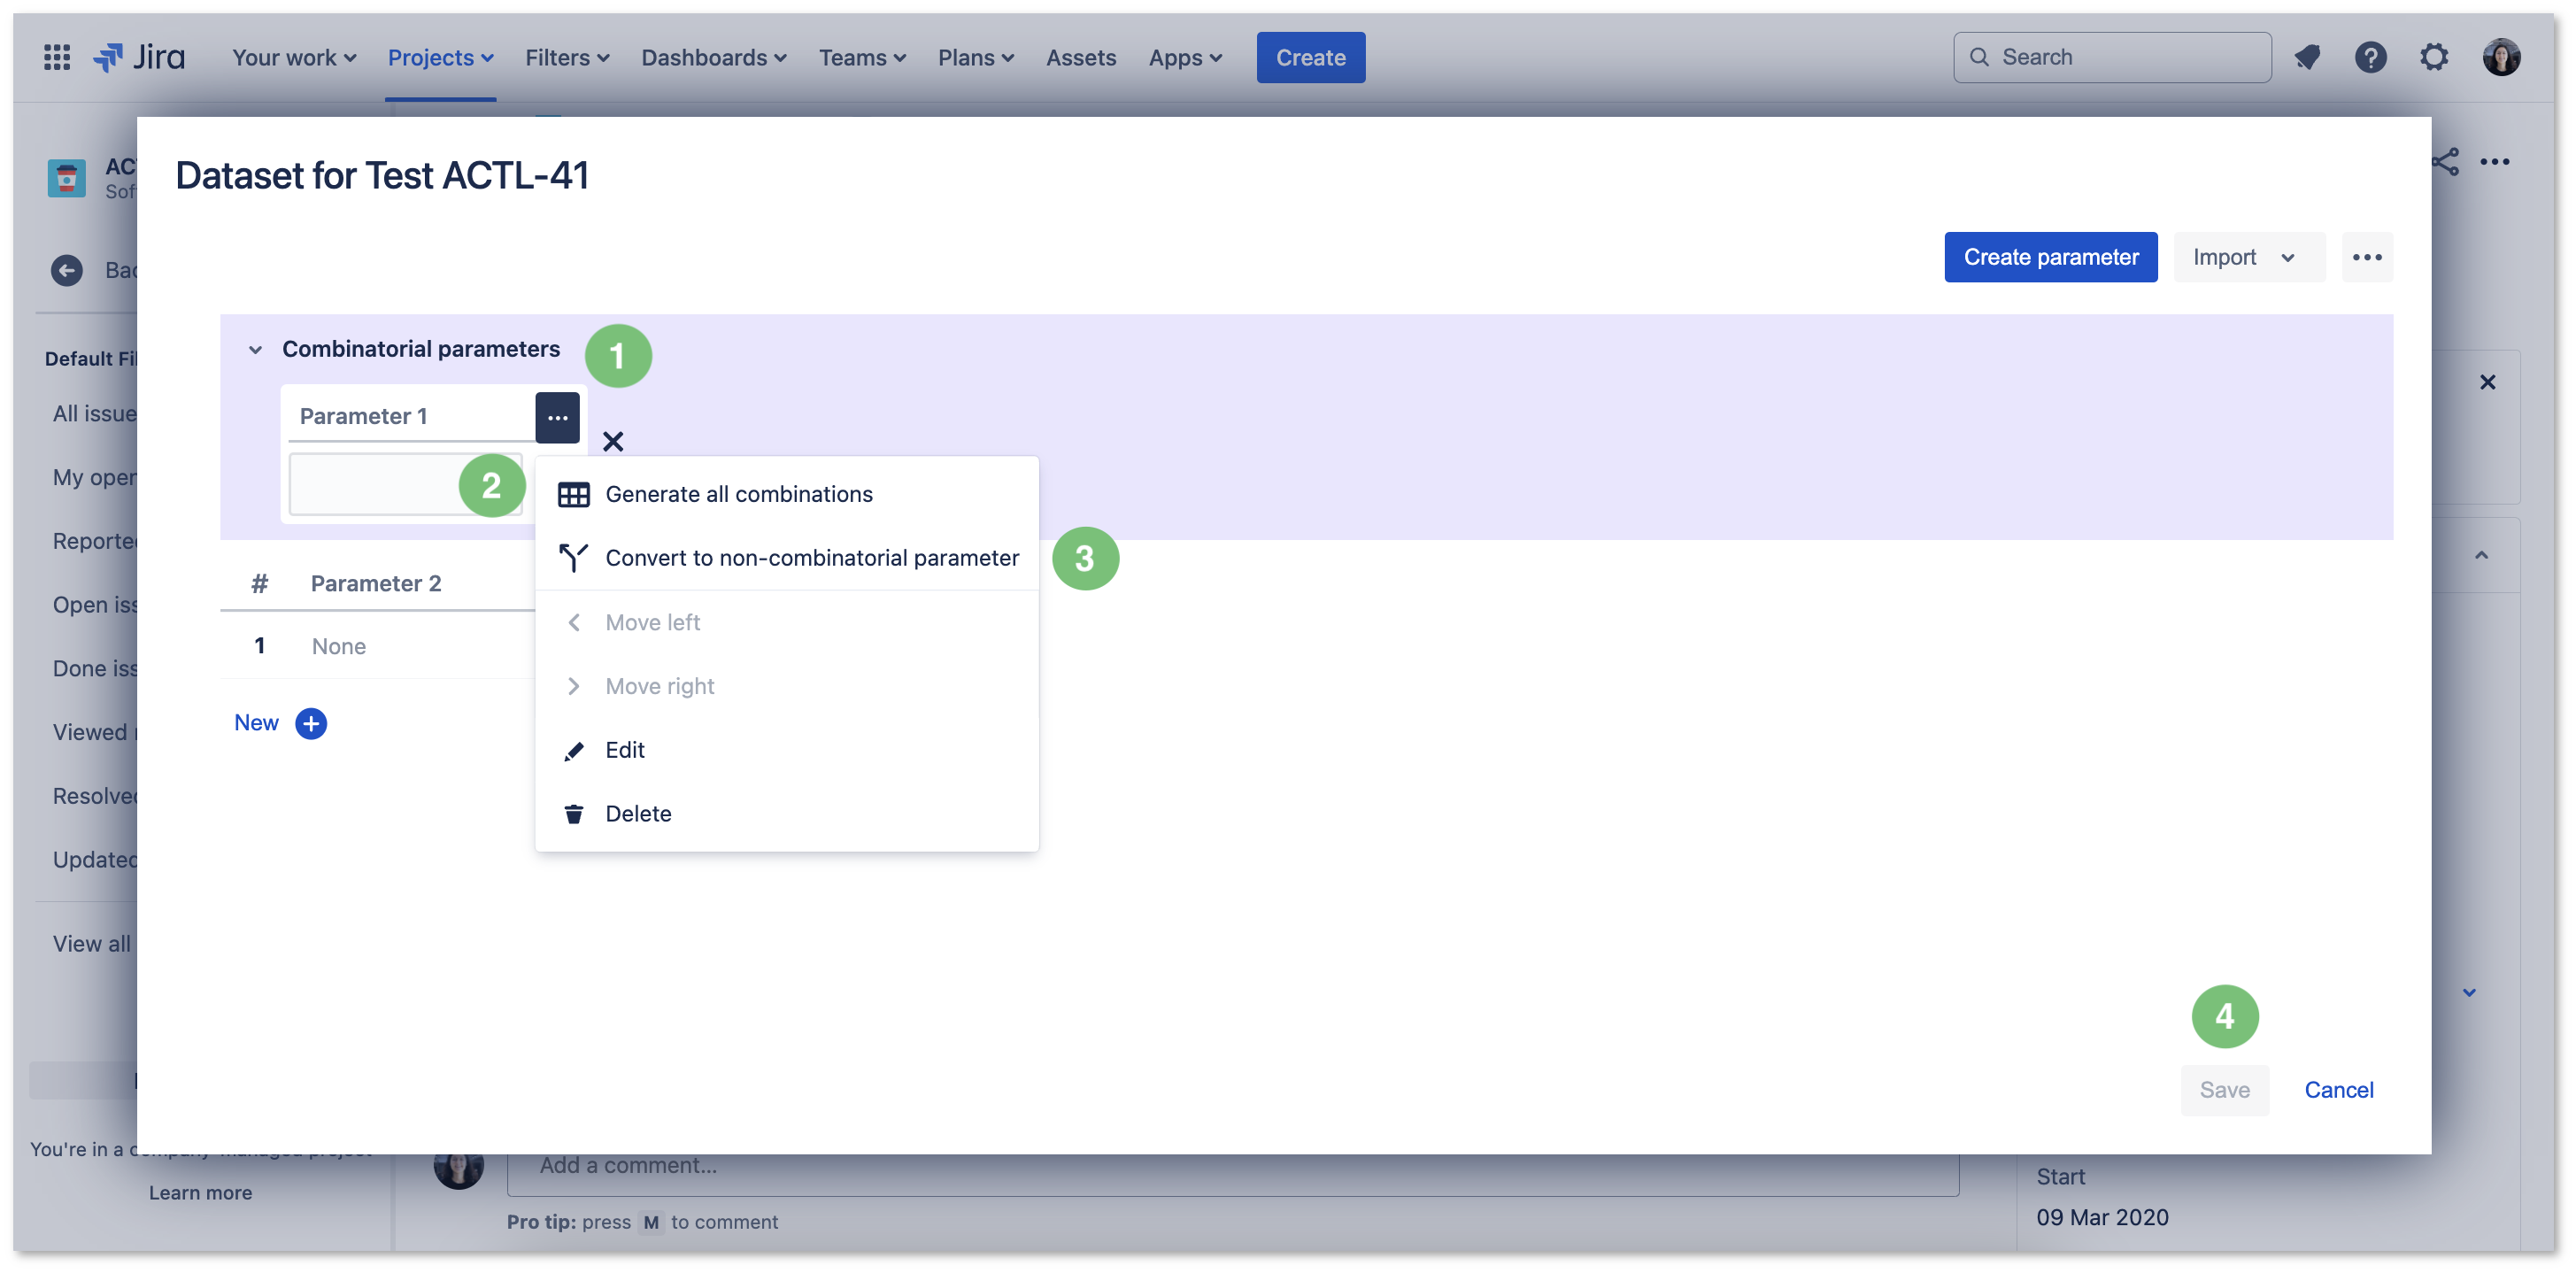Viewport: 2576px width, 1273px height.
Task: Click the Parameter 1 three-dots menu button
Action: pos(557,417)
